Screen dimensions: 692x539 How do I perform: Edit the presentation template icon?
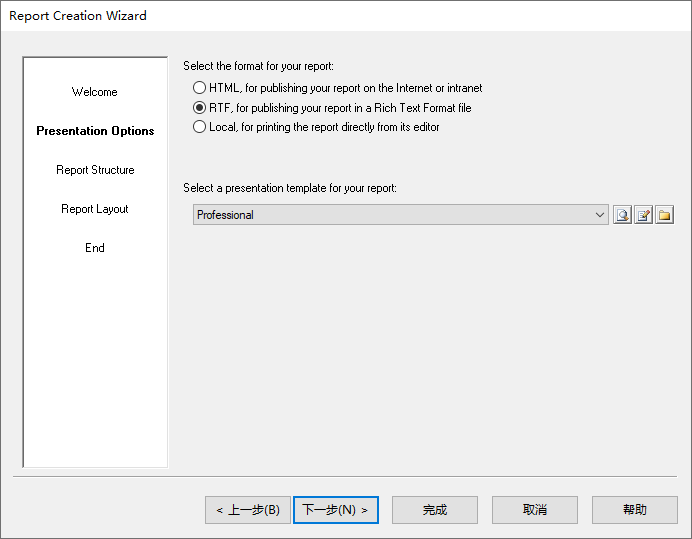pyautogui.click(x=643, y=215)
